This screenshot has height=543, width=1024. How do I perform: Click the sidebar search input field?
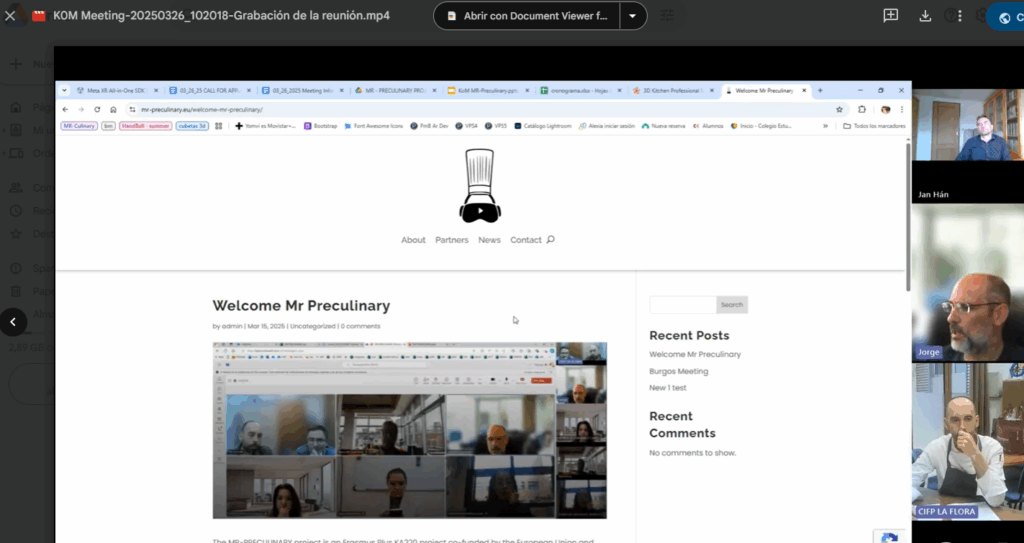click(683, 305)
